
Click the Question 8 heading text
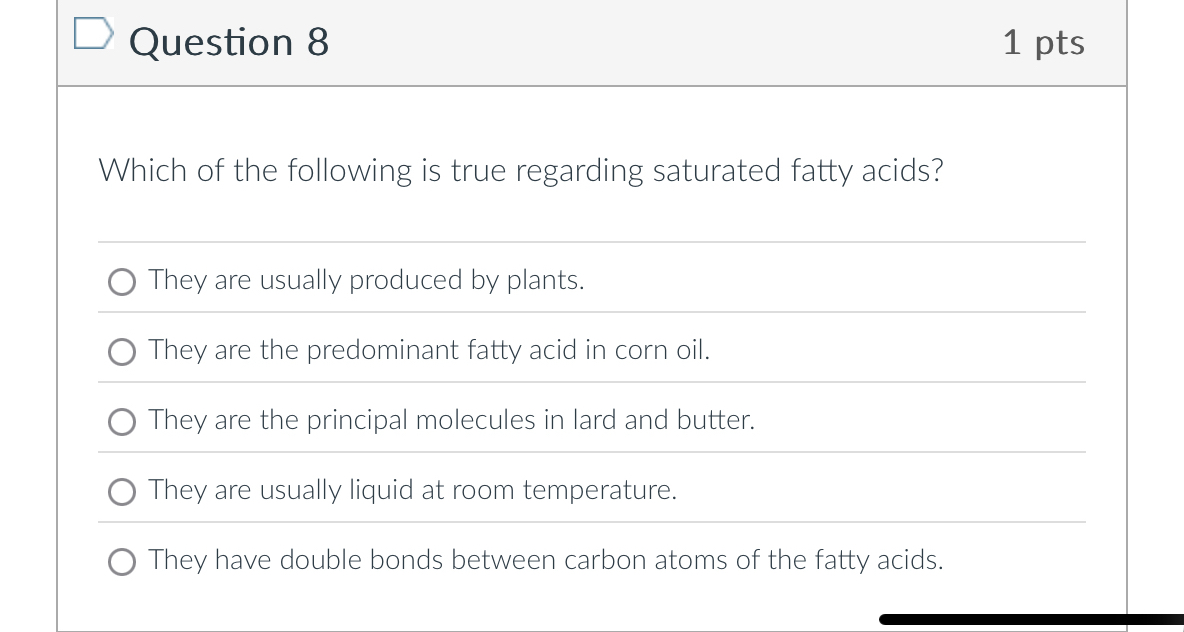pyautogui.click(x=229, y=42)
